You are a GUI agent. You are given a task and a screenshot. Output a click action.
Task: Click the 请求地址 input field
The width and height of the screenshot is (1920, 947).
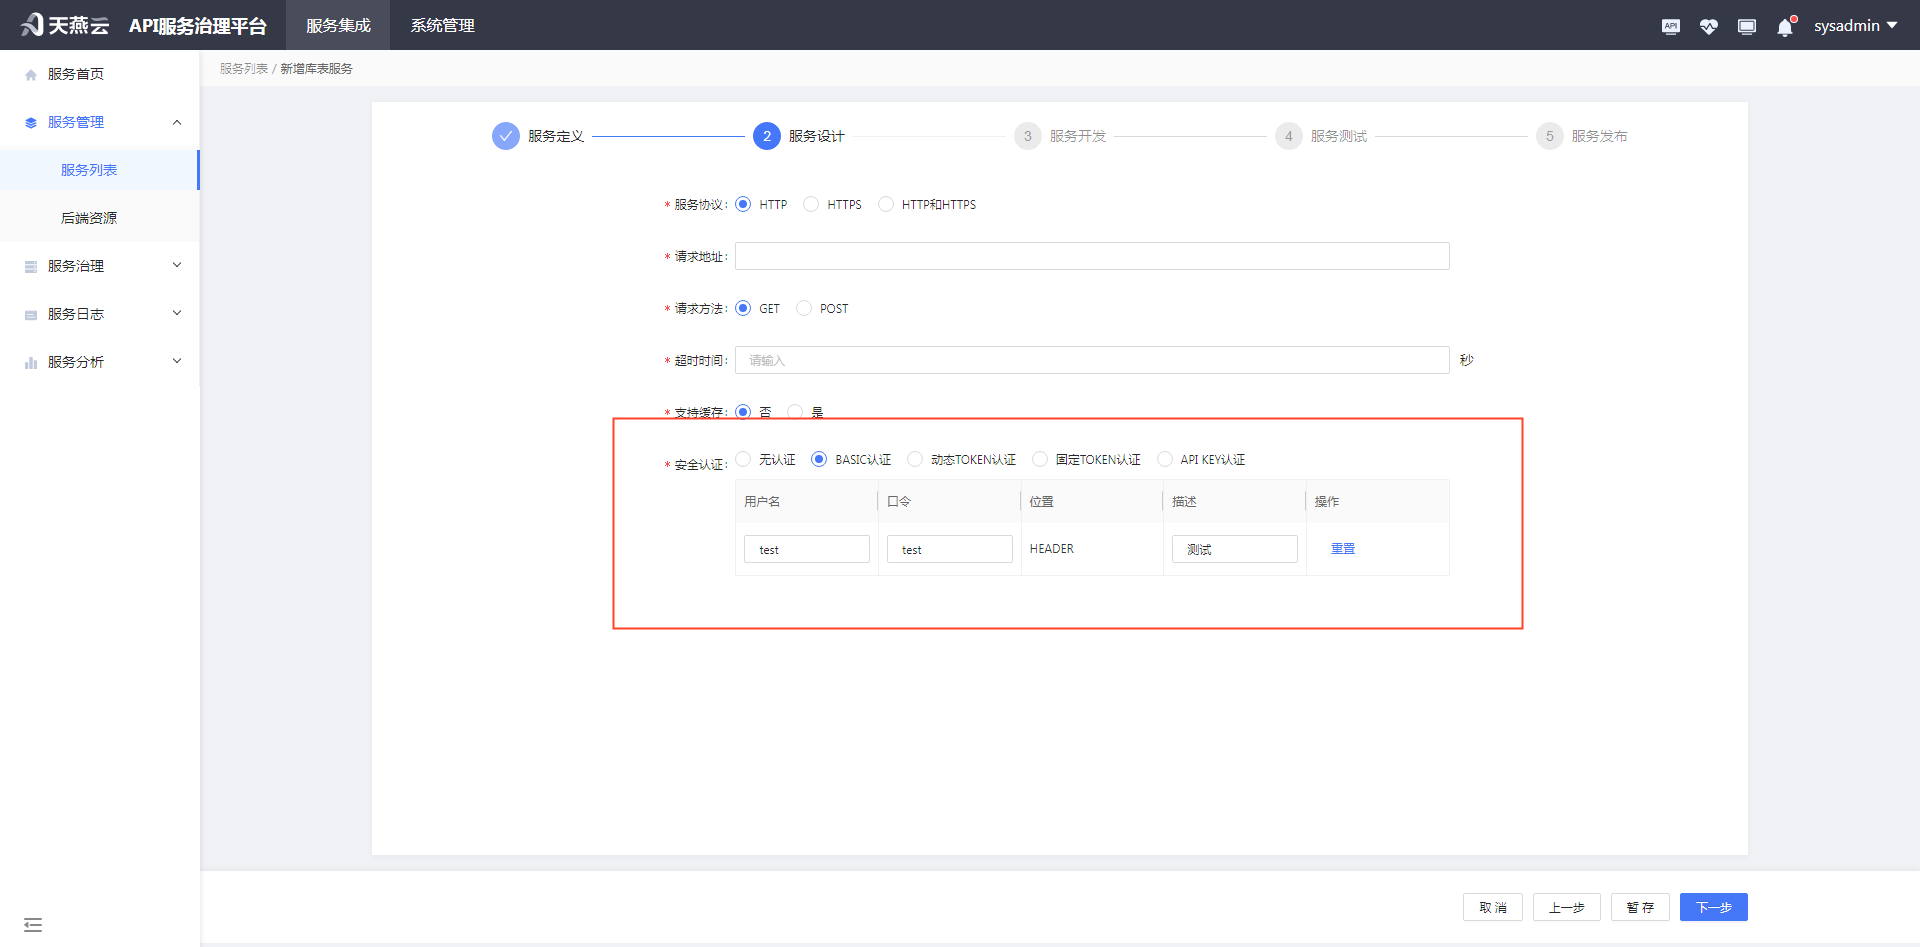coord(1091,256)
